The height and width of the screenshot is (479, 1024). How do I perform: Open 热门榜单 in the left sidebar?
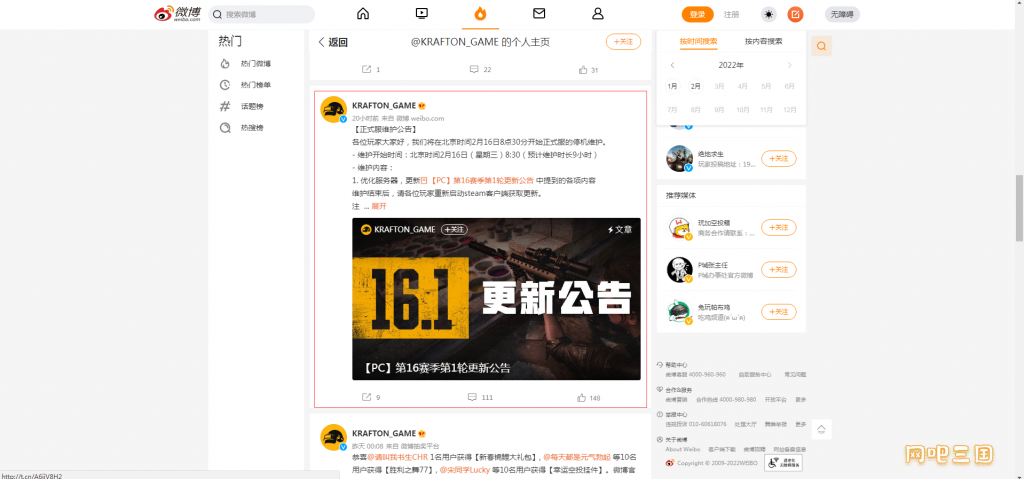tap(255, 85)
